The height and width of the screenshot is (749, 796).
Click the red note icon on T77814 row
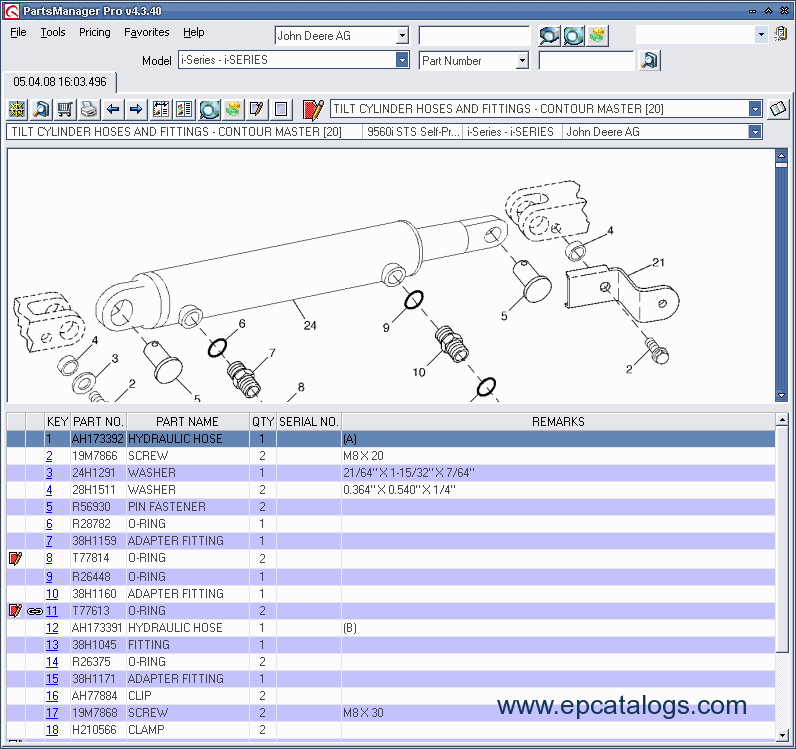pyautogui.click(x=16, y=559)
